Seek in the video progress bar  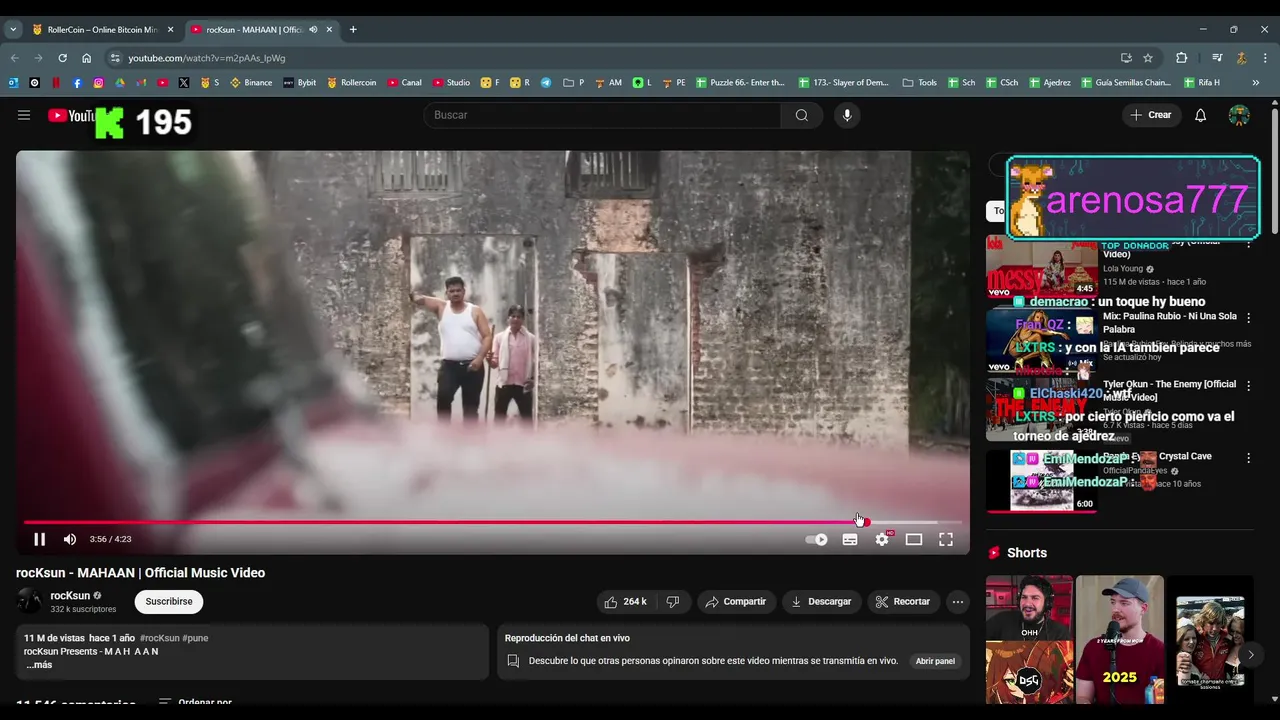[492, 522]
